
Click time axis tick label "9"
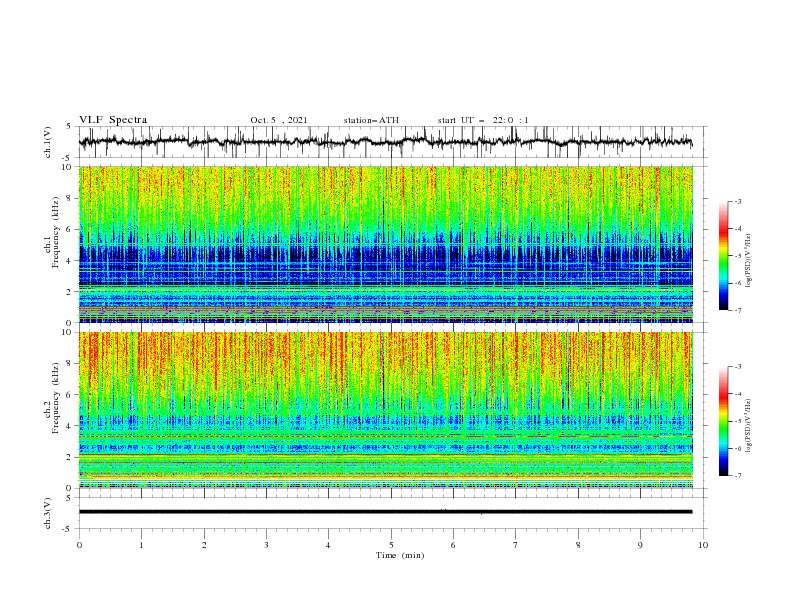pyautogui.click(x=640, y=545)
